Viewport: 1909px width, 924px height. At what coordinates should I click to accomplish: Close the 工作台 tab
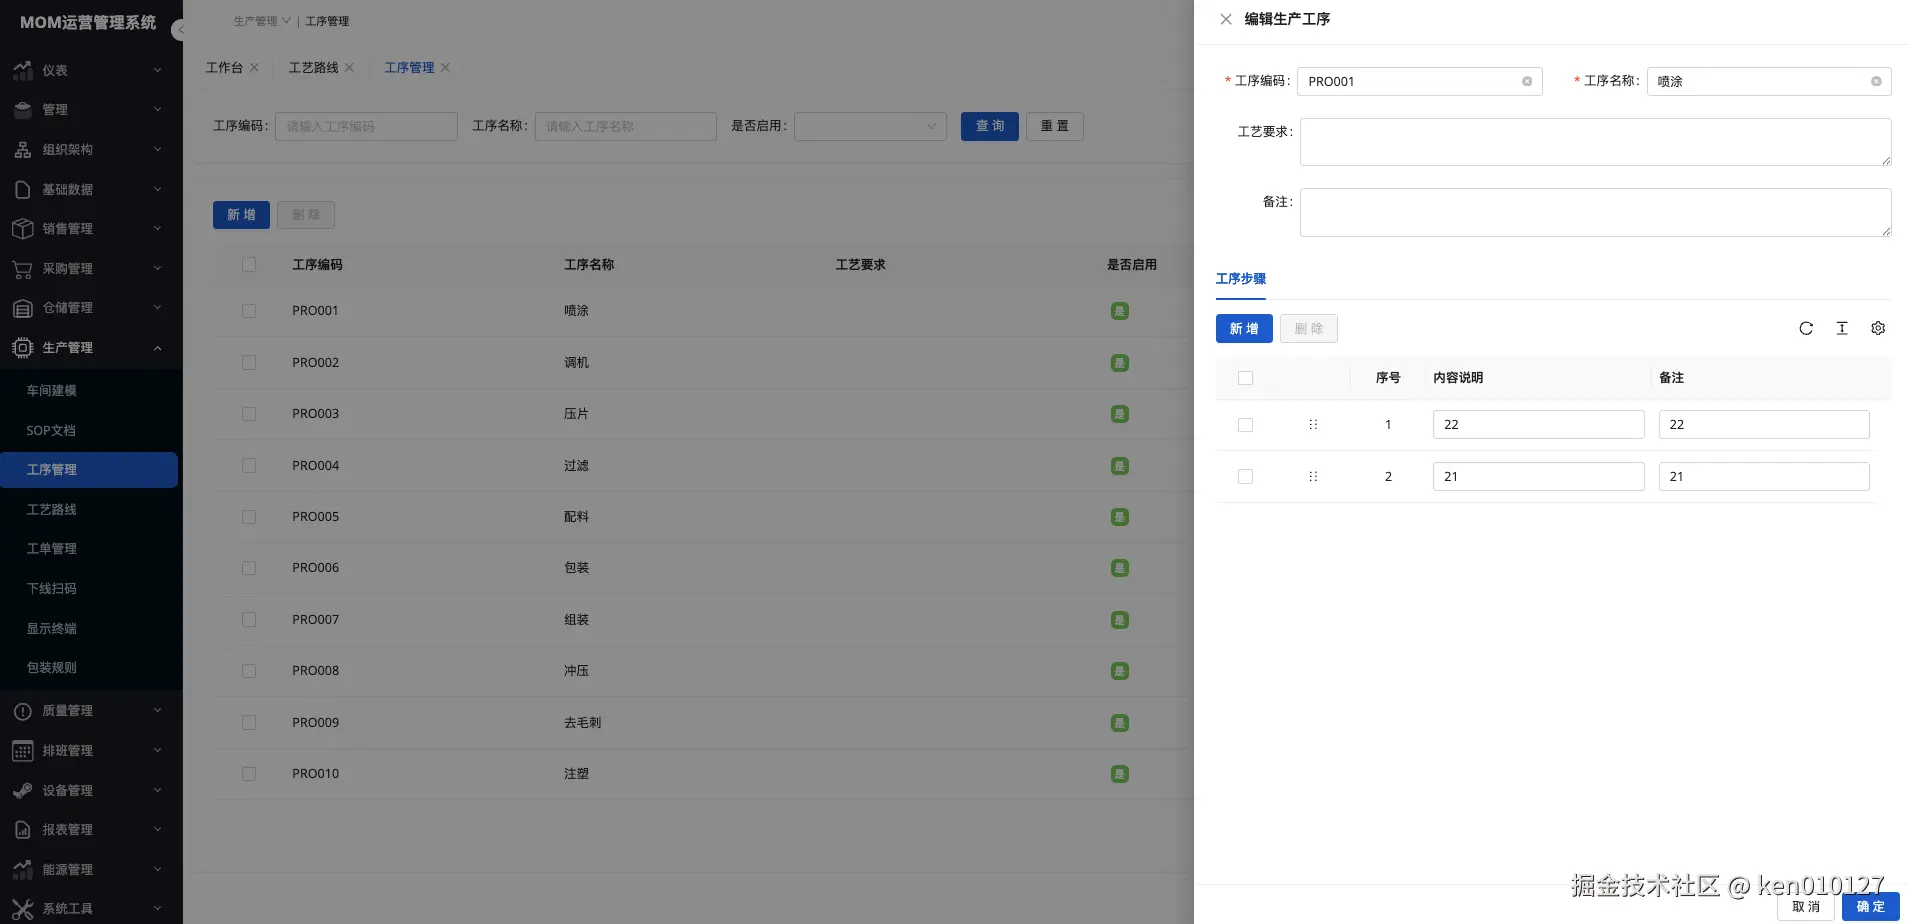pyautogui.click(x=254, y=68)
